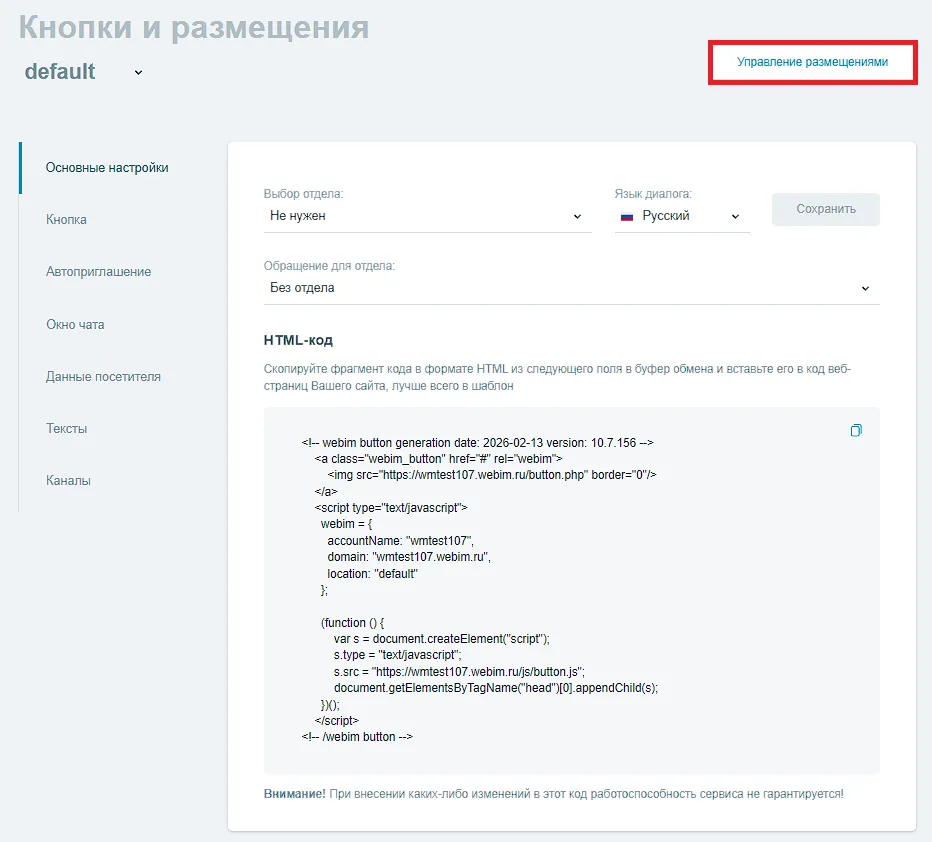932x842 pixels.
Task: Switch to the Тексты tab
Action: (66, 429)
